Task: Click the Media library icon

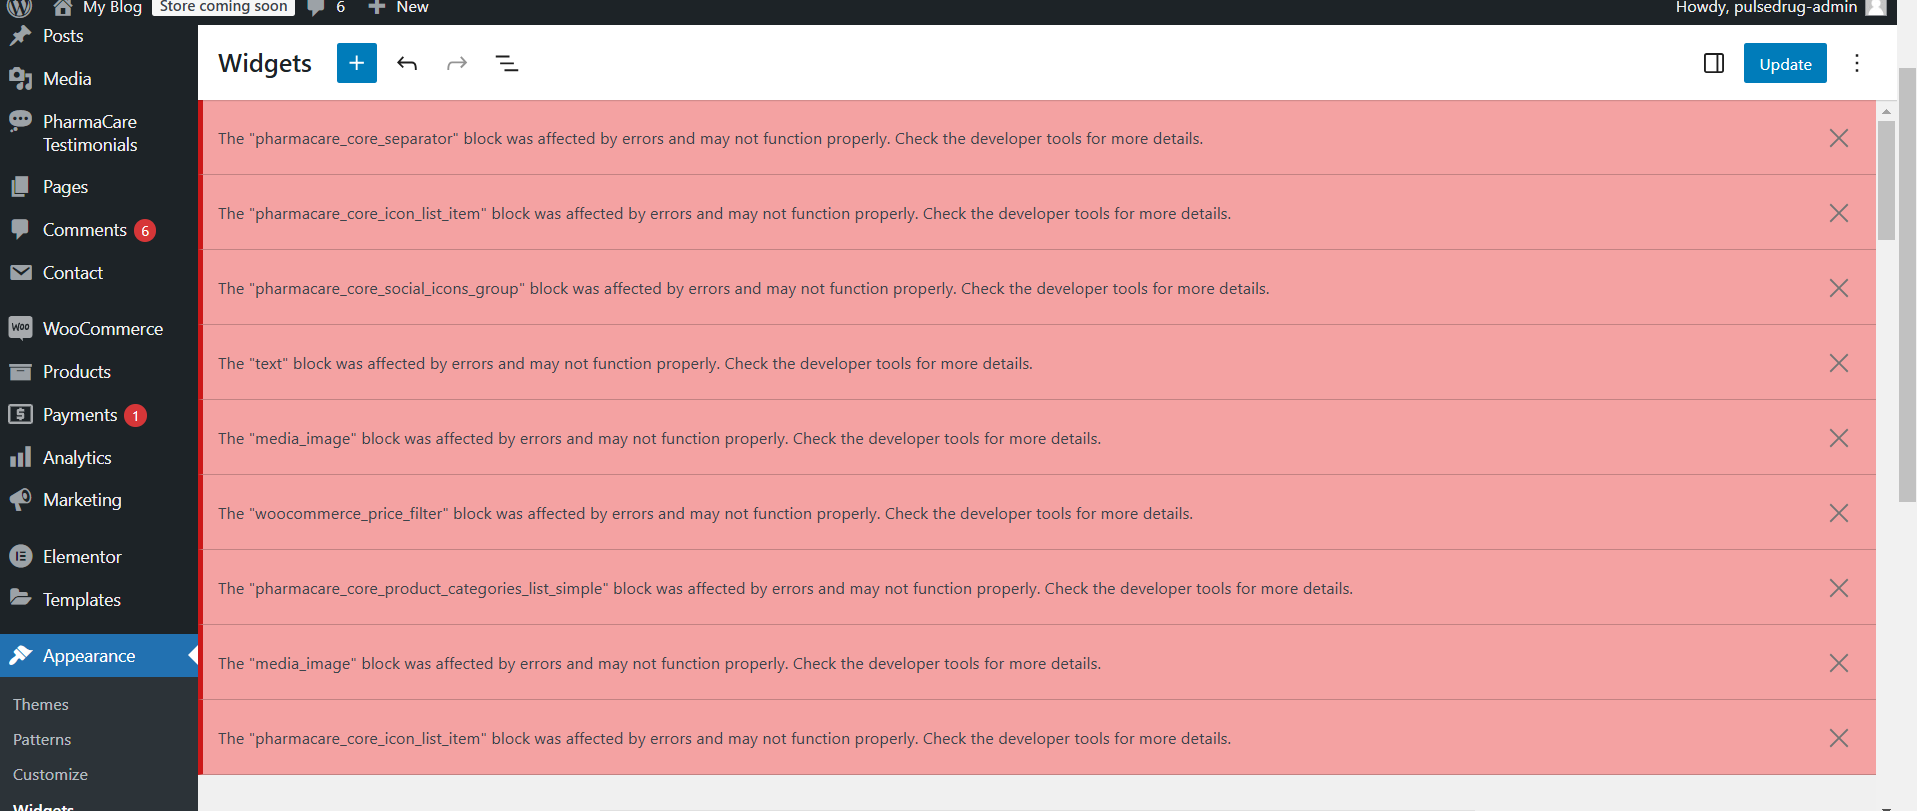Action: coord(20,79)
